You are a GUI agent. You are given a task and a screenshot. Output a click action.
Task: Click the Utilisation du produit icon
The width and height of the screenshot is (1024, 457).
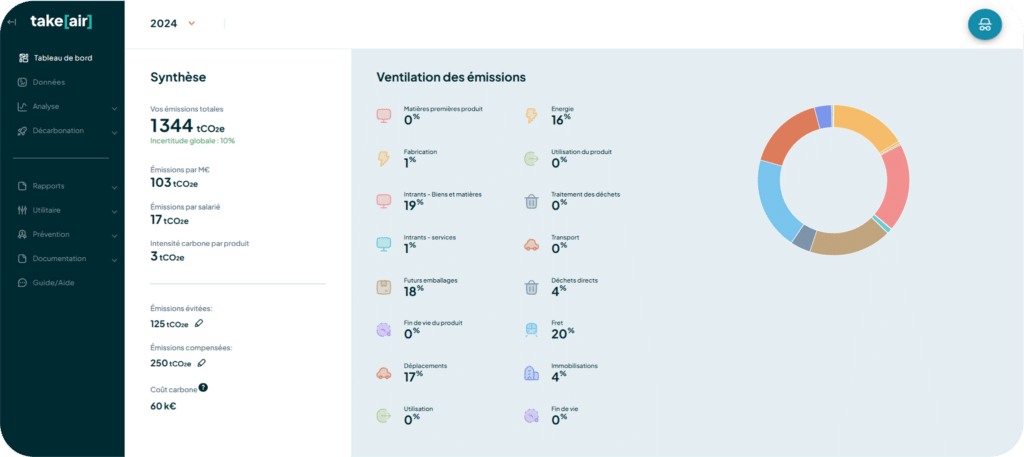pyautogui.click(x=531, y=159)
